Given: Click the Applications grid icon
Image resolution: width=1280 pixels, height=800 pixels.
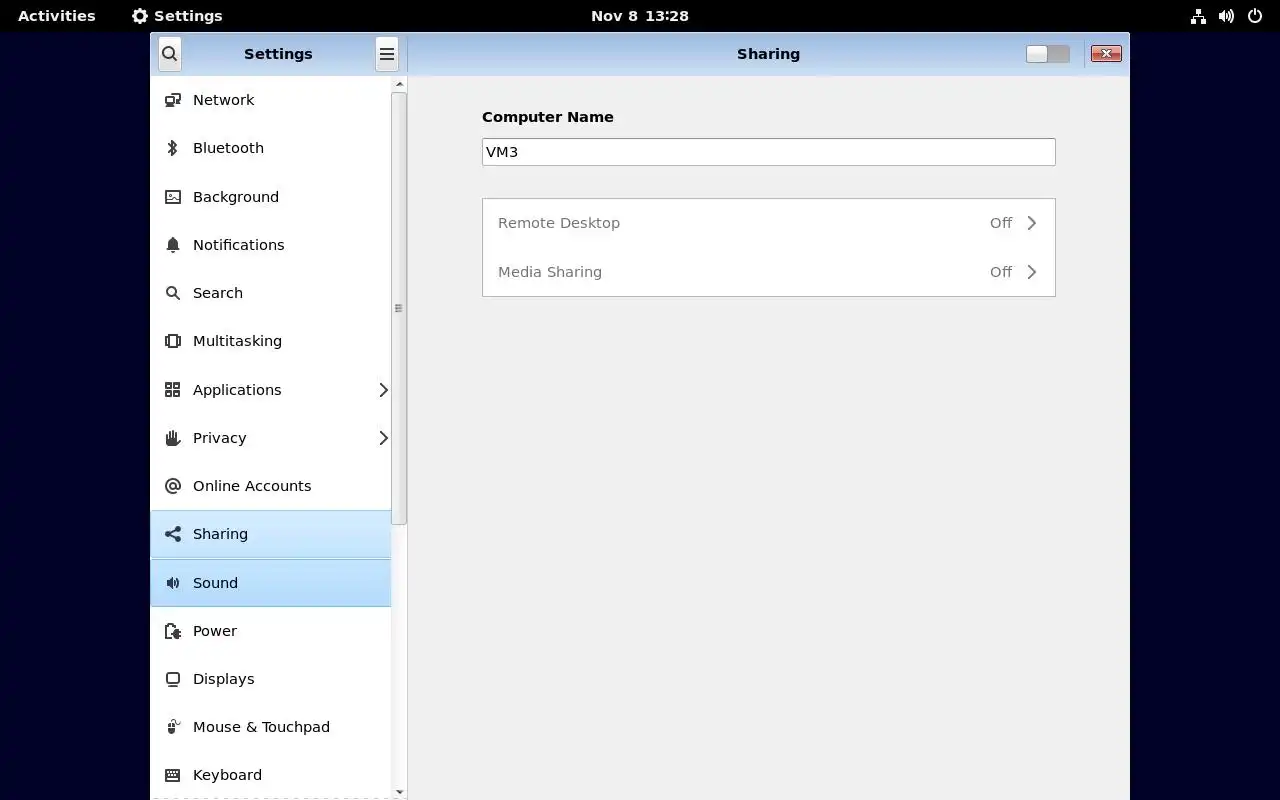Looking at the screenshot, I should point(173,390).
